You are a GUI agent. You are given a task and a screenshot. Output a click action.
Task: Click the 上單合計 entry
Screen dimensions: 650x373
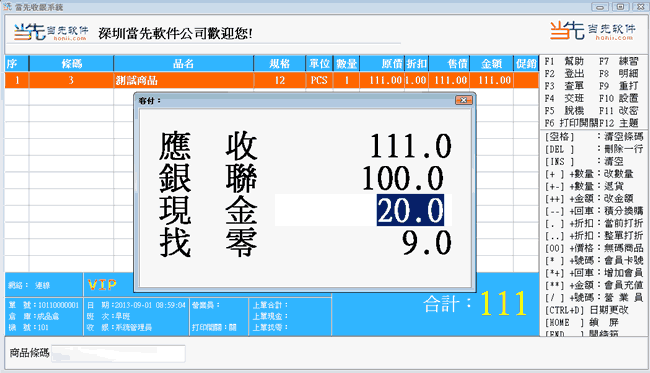tap(270, 305)
